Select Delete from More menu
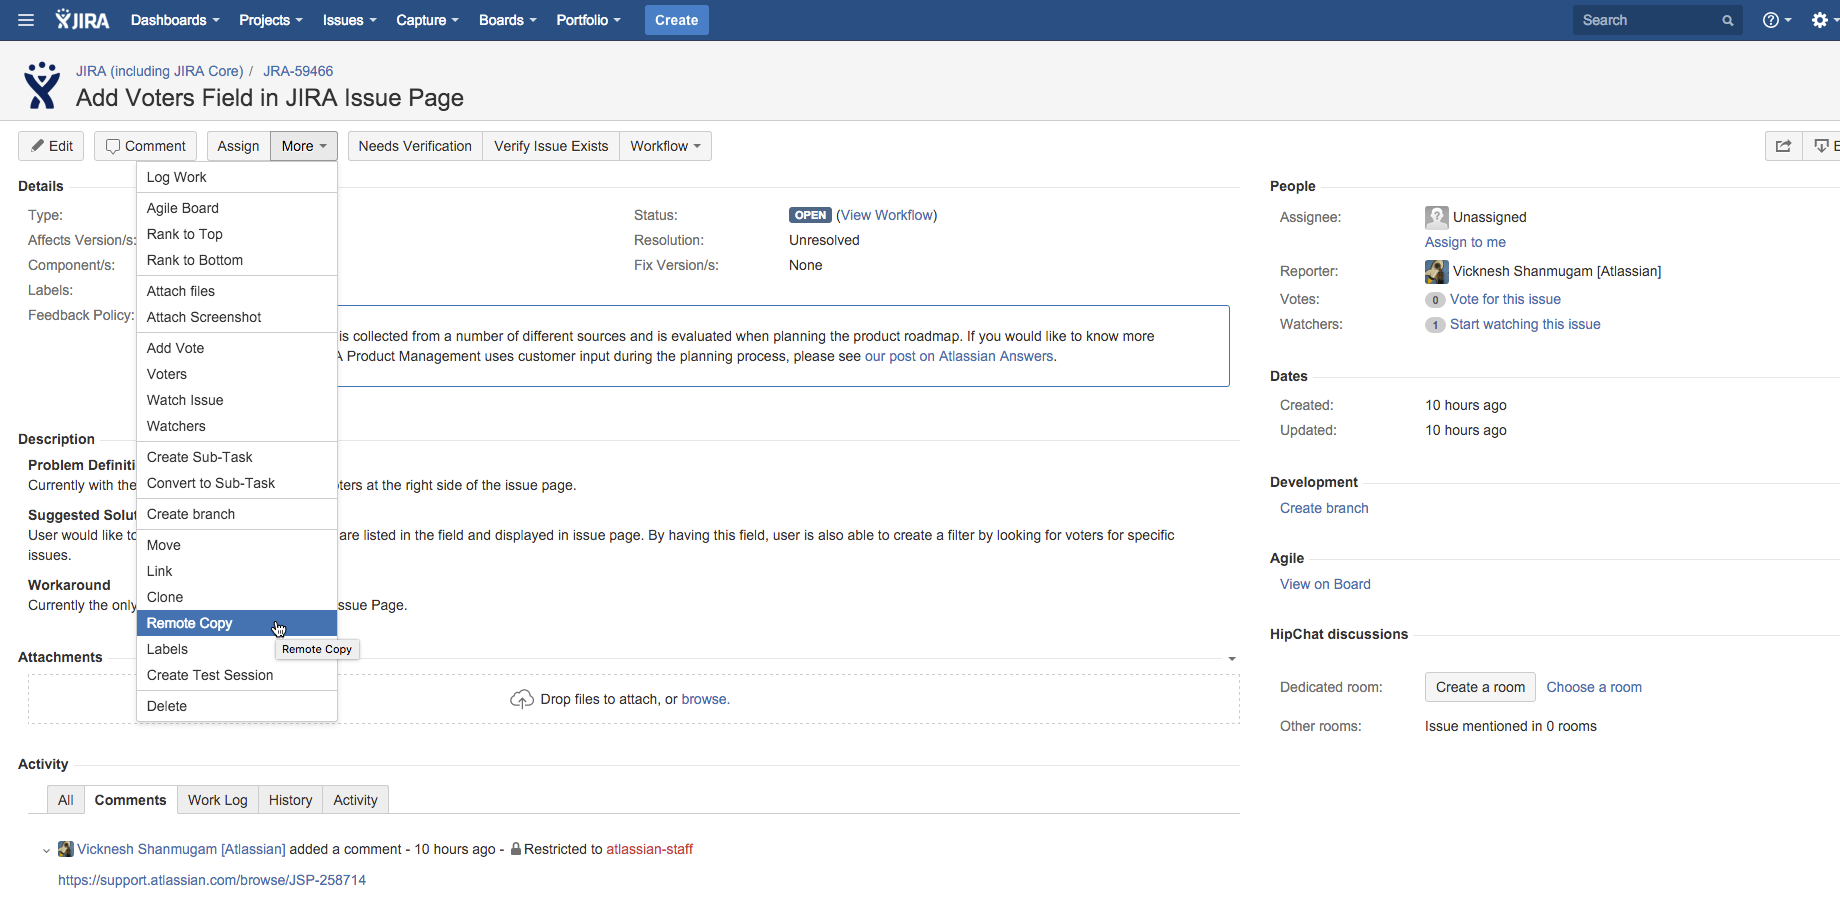The image size is (1840, 900). tap(237, 706)
